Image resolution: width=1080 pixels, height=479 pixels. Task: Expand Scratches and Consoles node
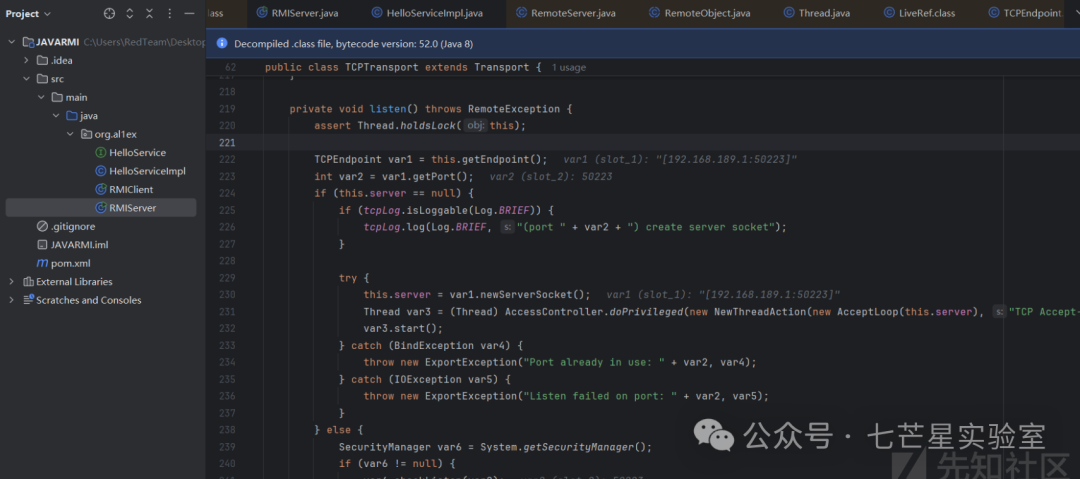[12, 300]
